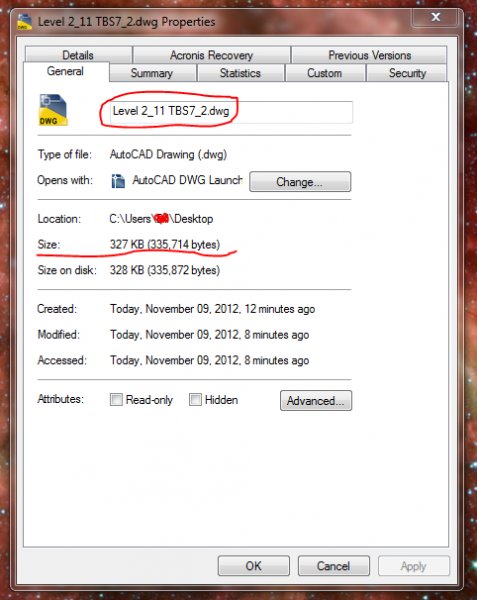Select the General tab

click(x=66, y=71)
